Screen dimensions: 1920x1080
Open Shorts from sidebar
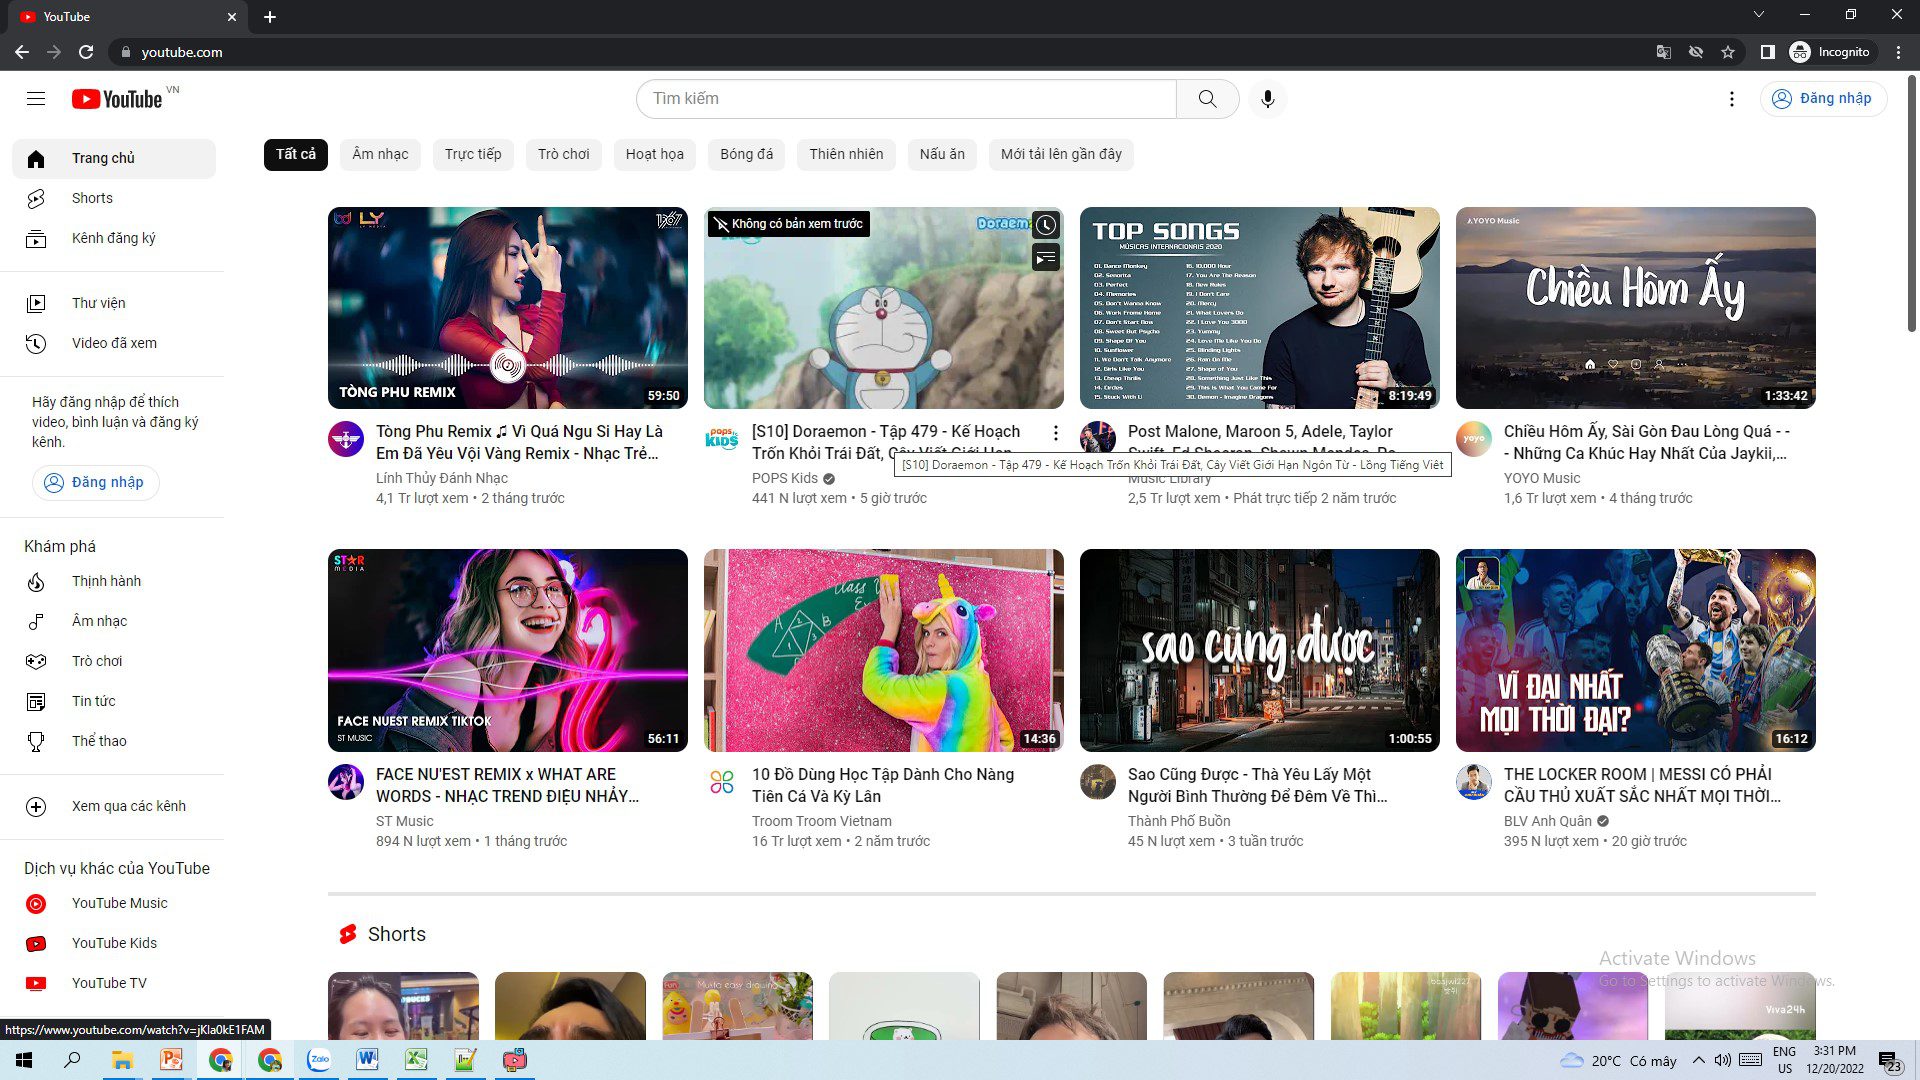(114, 198)
